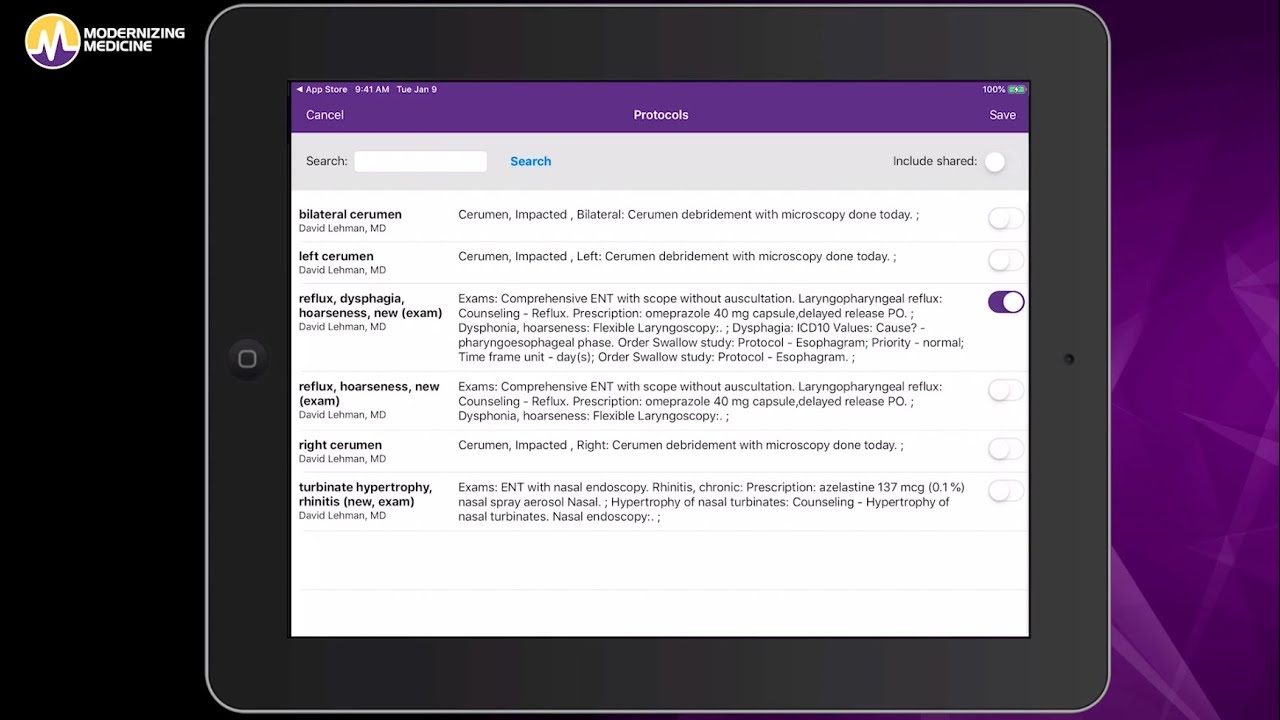Screen dimensions: 1280x720
Task: Select the 'left cerumen' protocol name
Action: [336, 256]
